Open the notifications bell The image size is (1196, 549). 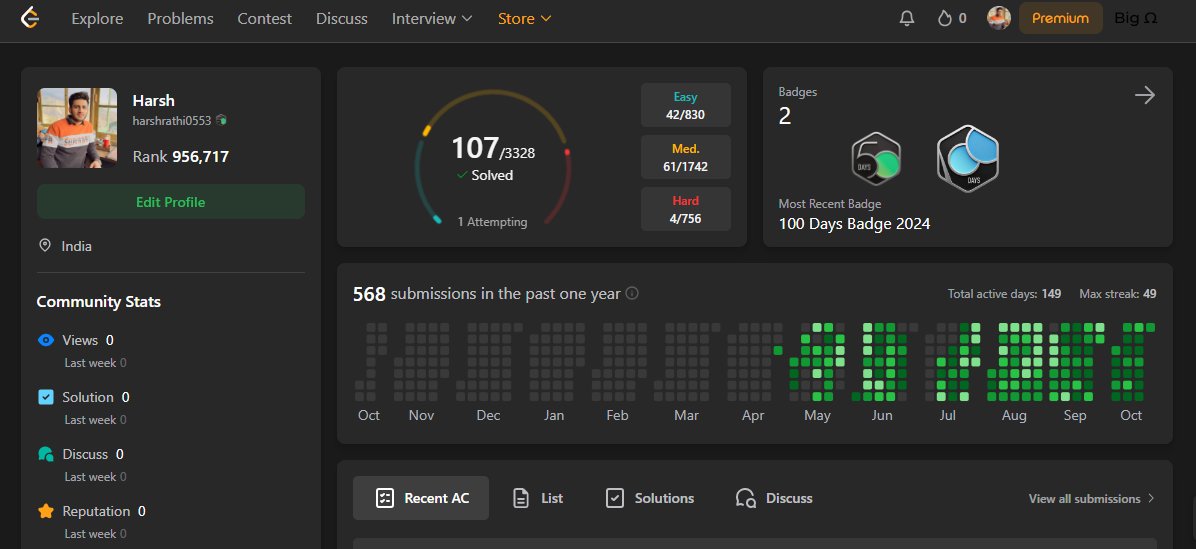coord(906,18)
